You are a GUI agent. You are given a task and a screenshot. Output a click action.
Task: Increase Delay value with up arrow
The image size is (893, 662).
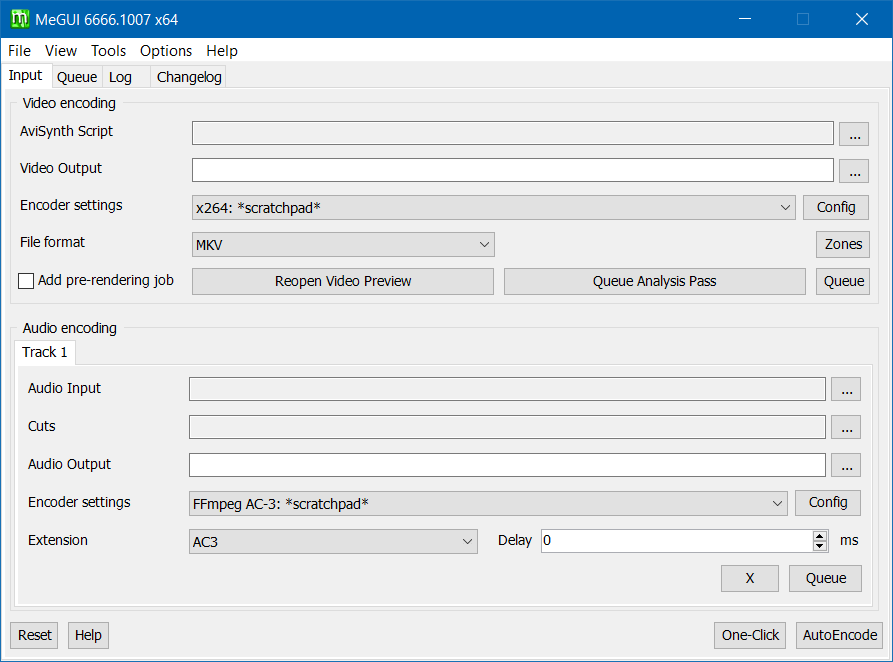[820, 536]
